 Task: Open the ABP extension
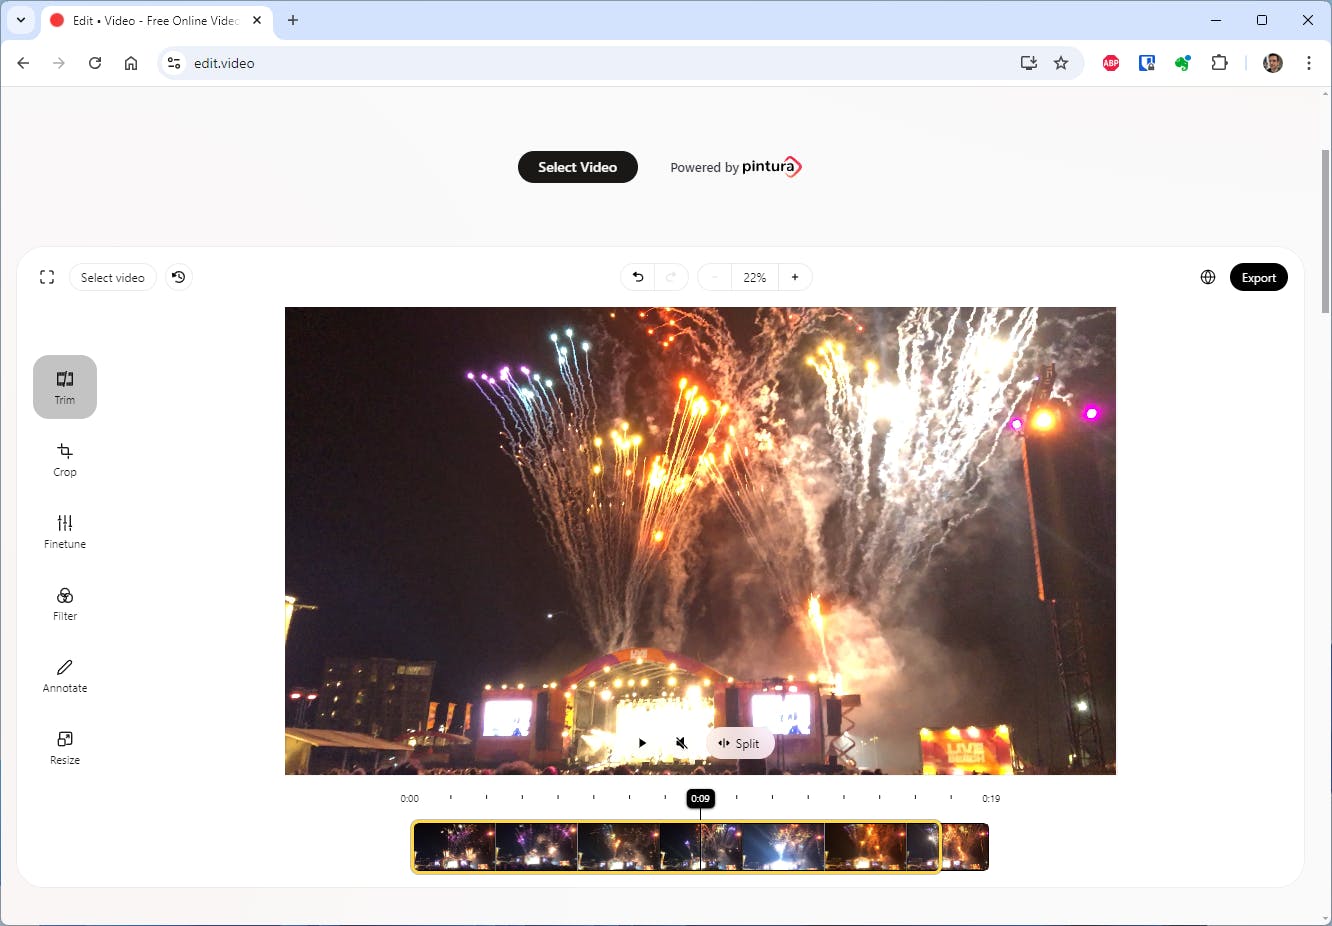coord(1111,63)
